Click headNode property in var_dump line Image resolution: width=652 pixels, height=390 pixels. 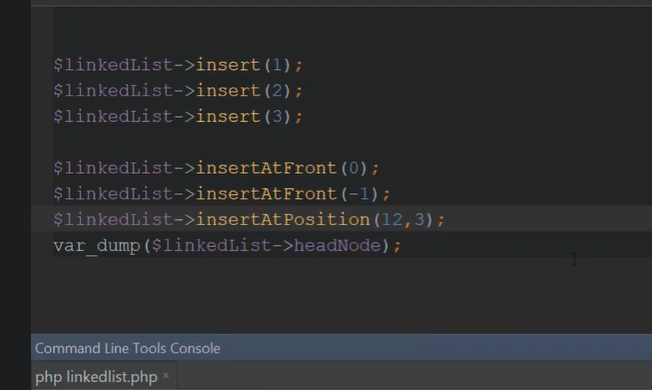click(337, 246)
